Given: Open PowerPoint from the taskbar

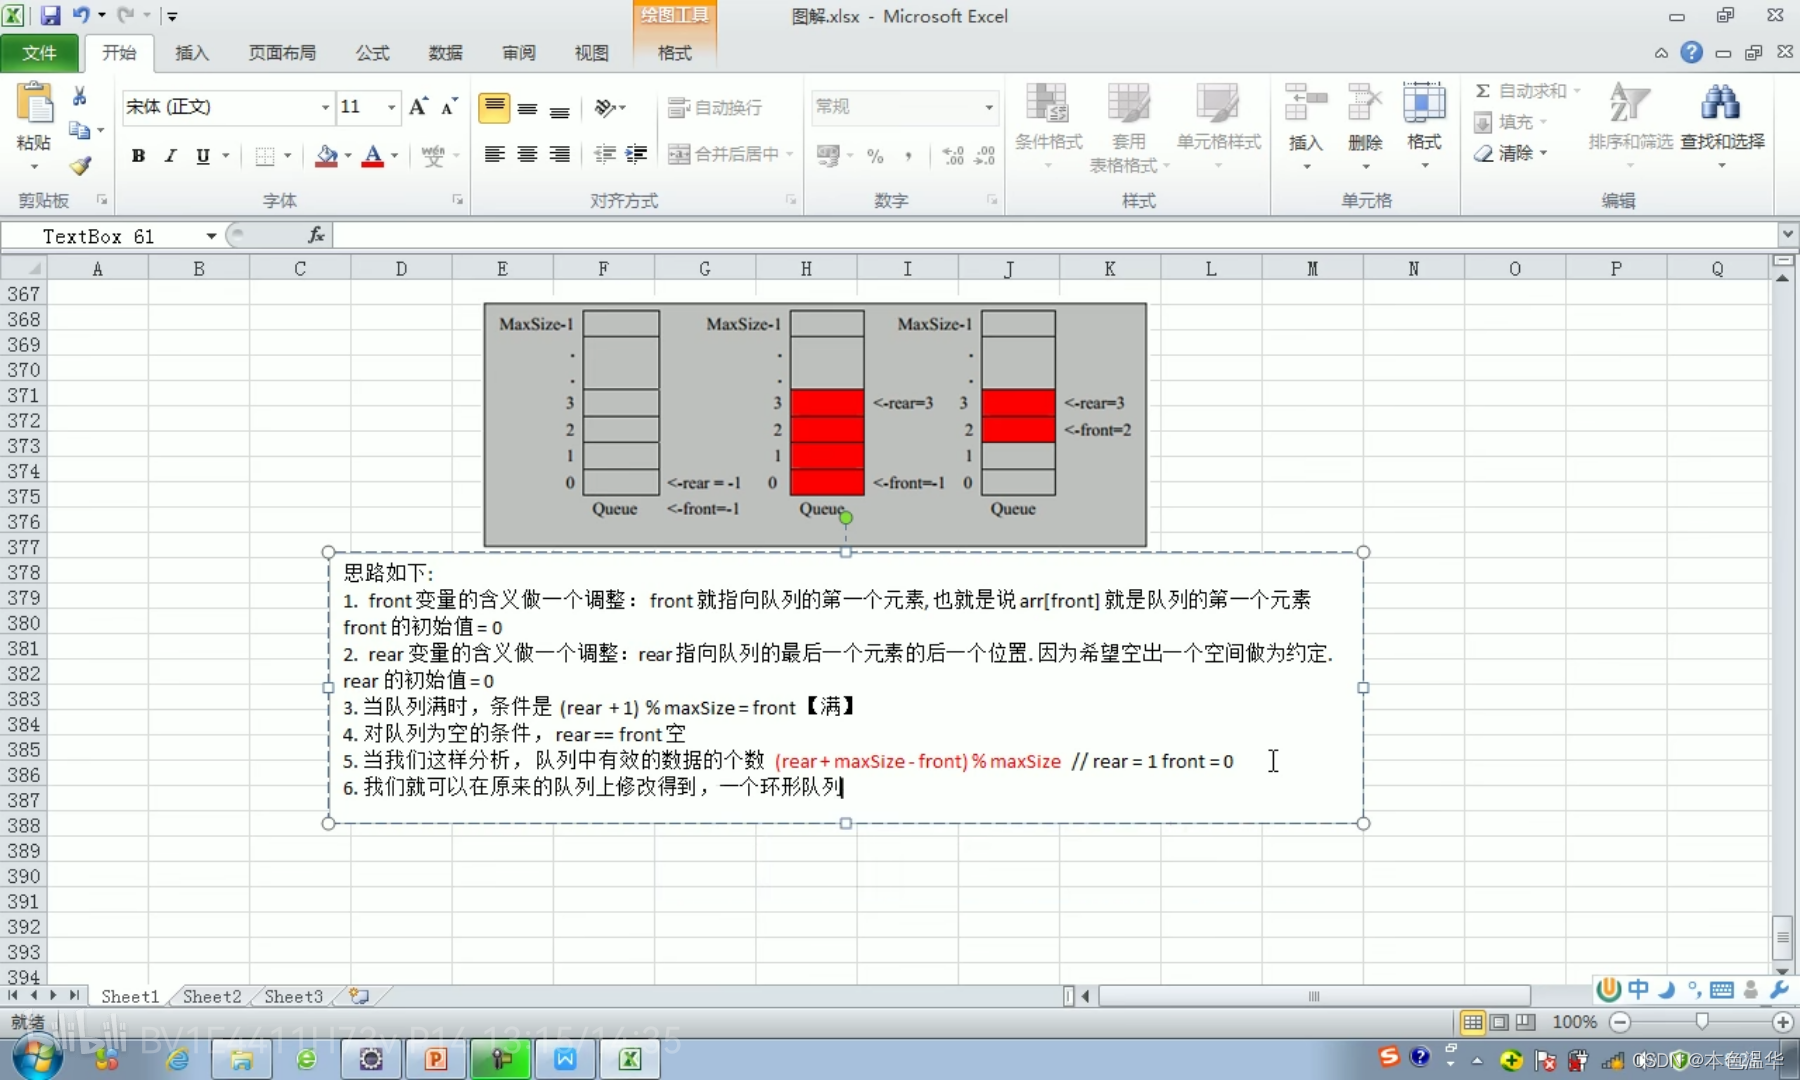Looking at the screenshot, I should [435, 1059].
